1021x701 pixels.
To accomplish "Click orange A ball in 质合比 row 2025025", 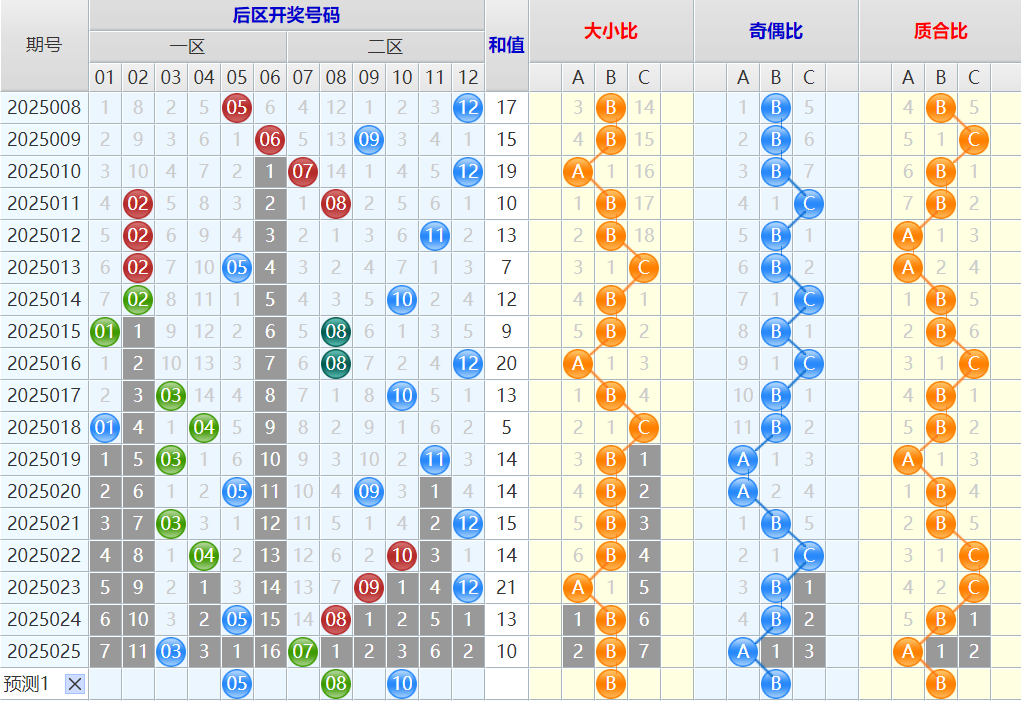I will [x=908, y=652].
